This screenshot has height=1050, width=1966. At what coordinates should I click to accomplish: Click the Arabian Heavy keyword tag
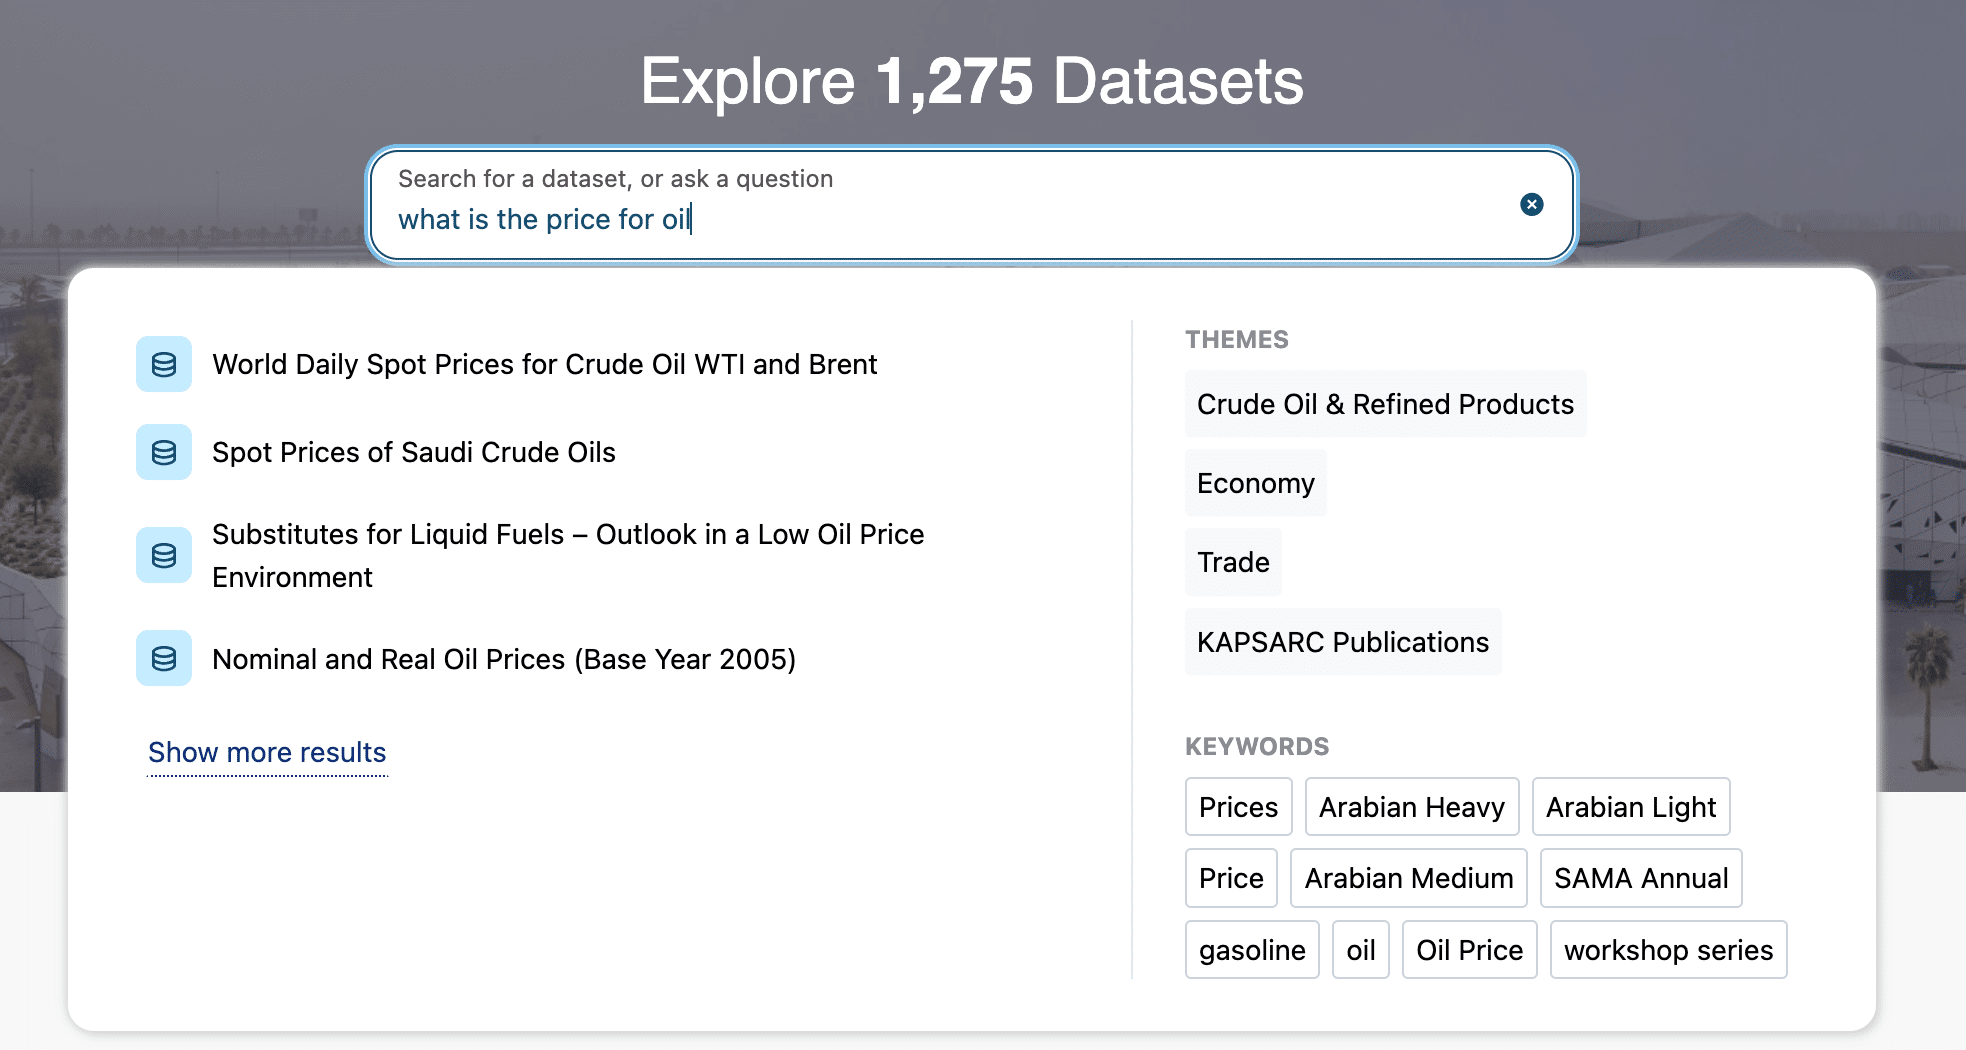tap(1411, 807)
